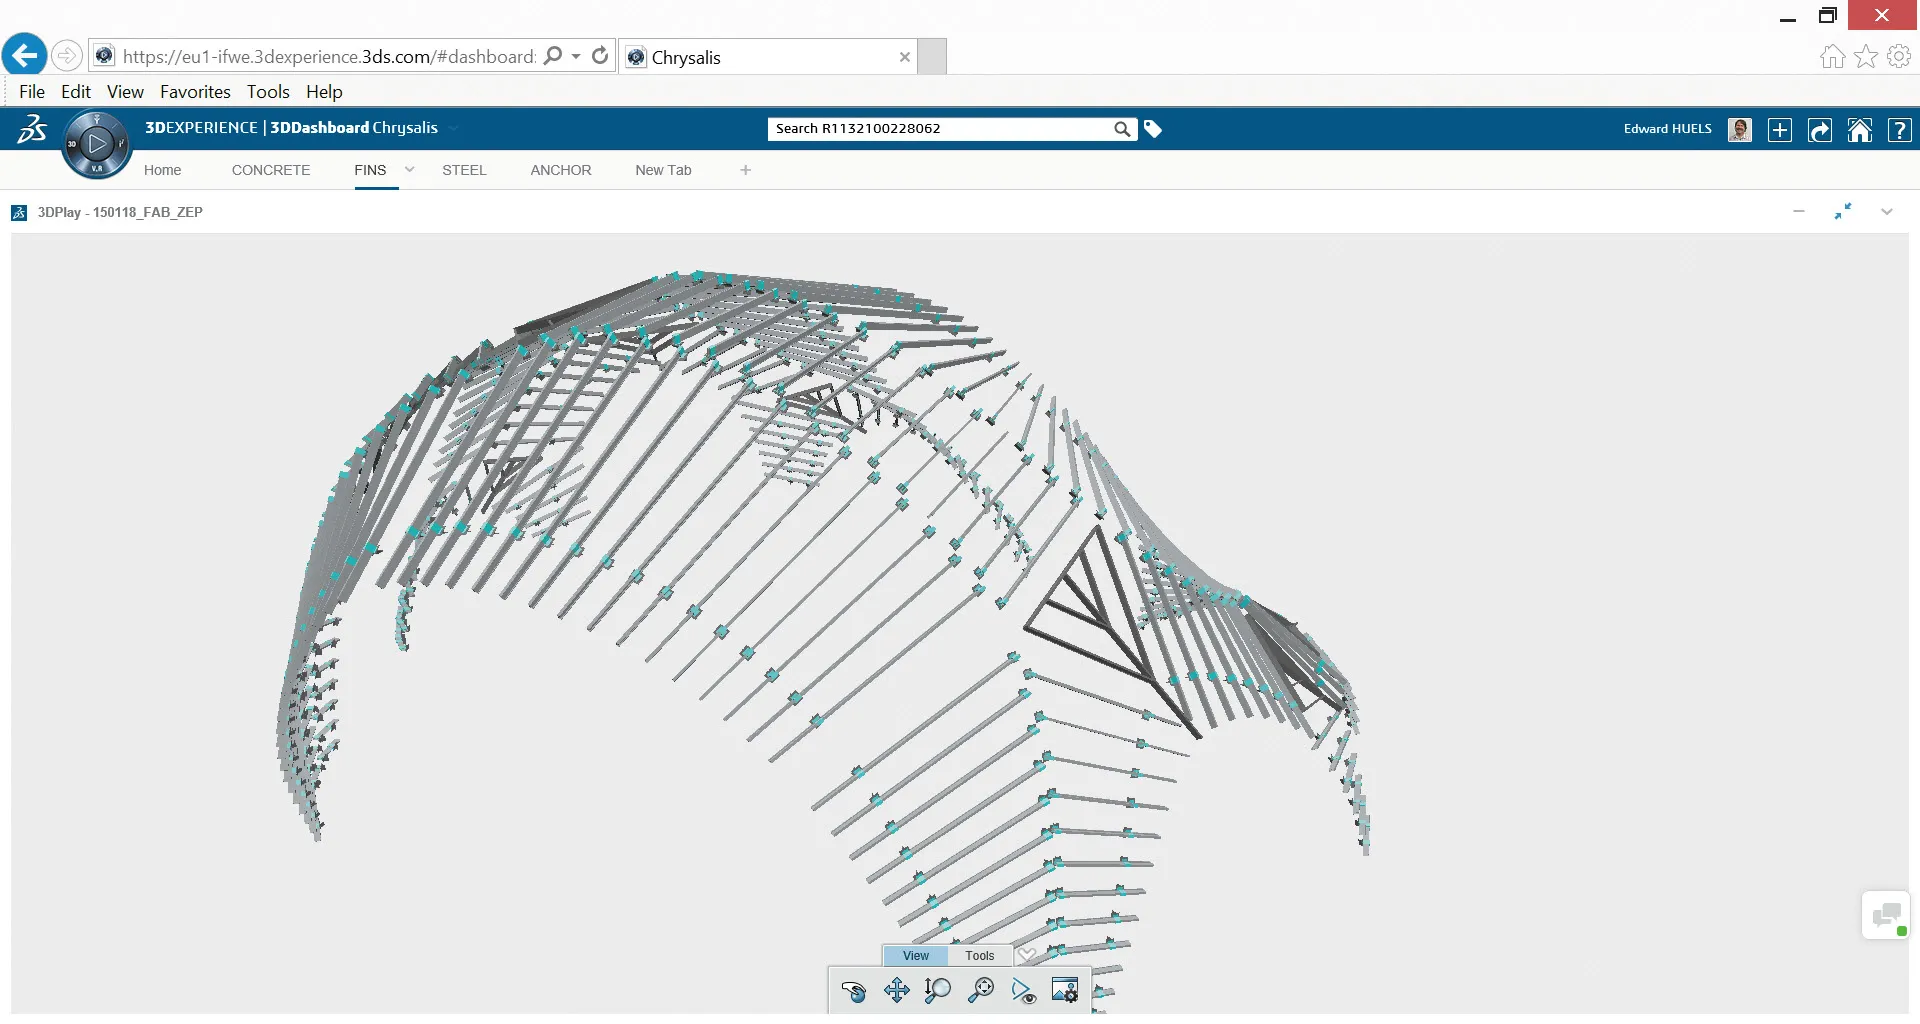Image resolution: width=1920 pixels, height=1024 pixels.
Task: Open the 3DPlay widget options chevron menu
Action: 1887,212
